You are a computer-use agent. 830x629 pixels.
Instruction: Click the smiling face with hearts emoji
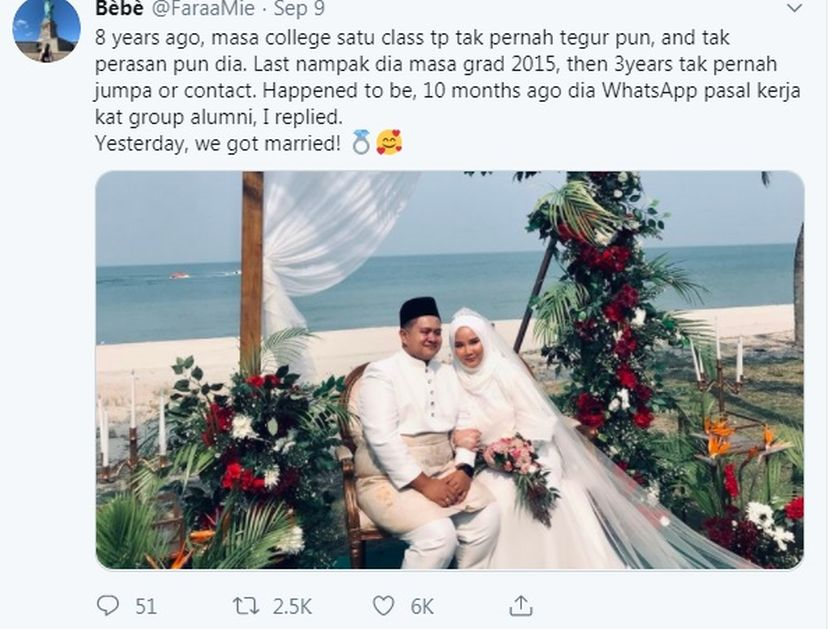click(389, 143)
